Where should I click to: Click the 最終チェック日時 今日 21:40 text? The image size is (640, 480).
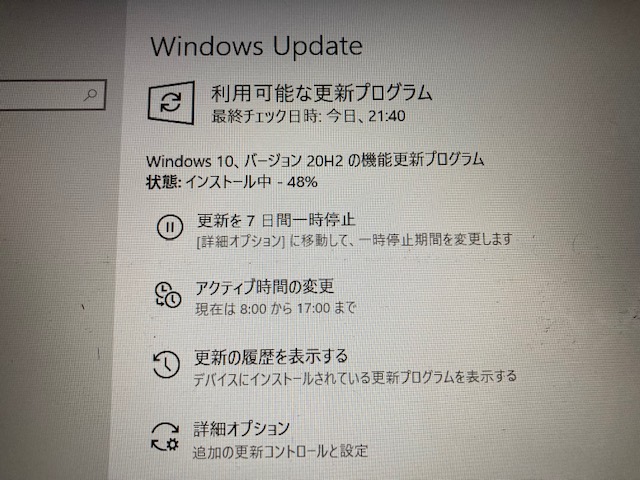[309, 116]
